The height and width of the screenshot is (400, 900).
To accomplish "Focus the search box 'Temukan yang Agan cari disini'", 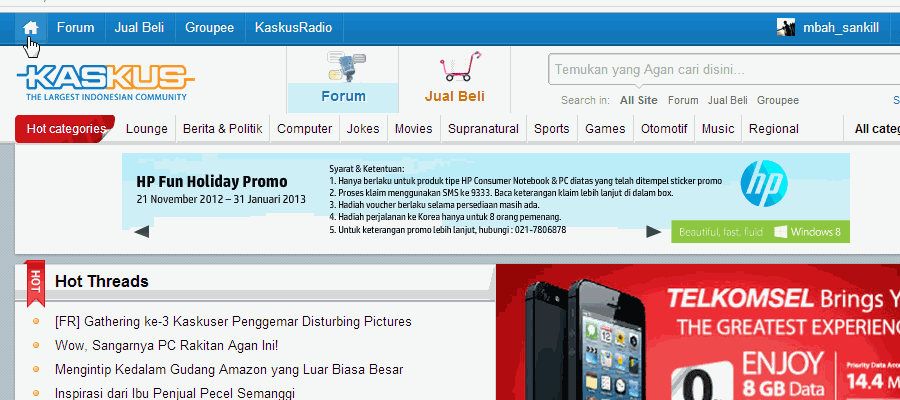I will click(723, 71).
